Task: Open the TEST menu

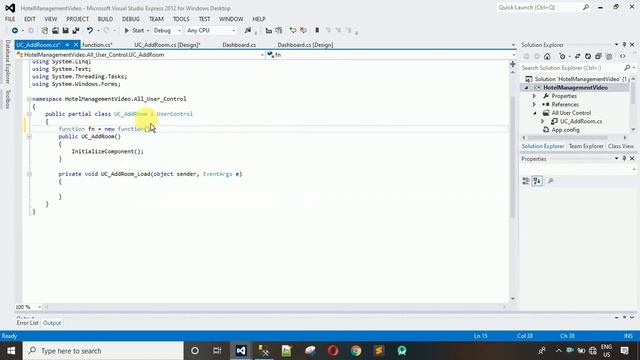Action: 204,19
